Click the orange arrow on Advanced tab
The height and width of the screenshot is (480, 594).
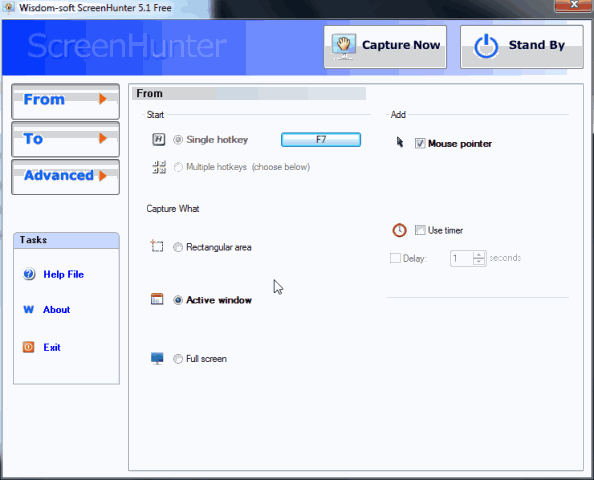(103, 176)
